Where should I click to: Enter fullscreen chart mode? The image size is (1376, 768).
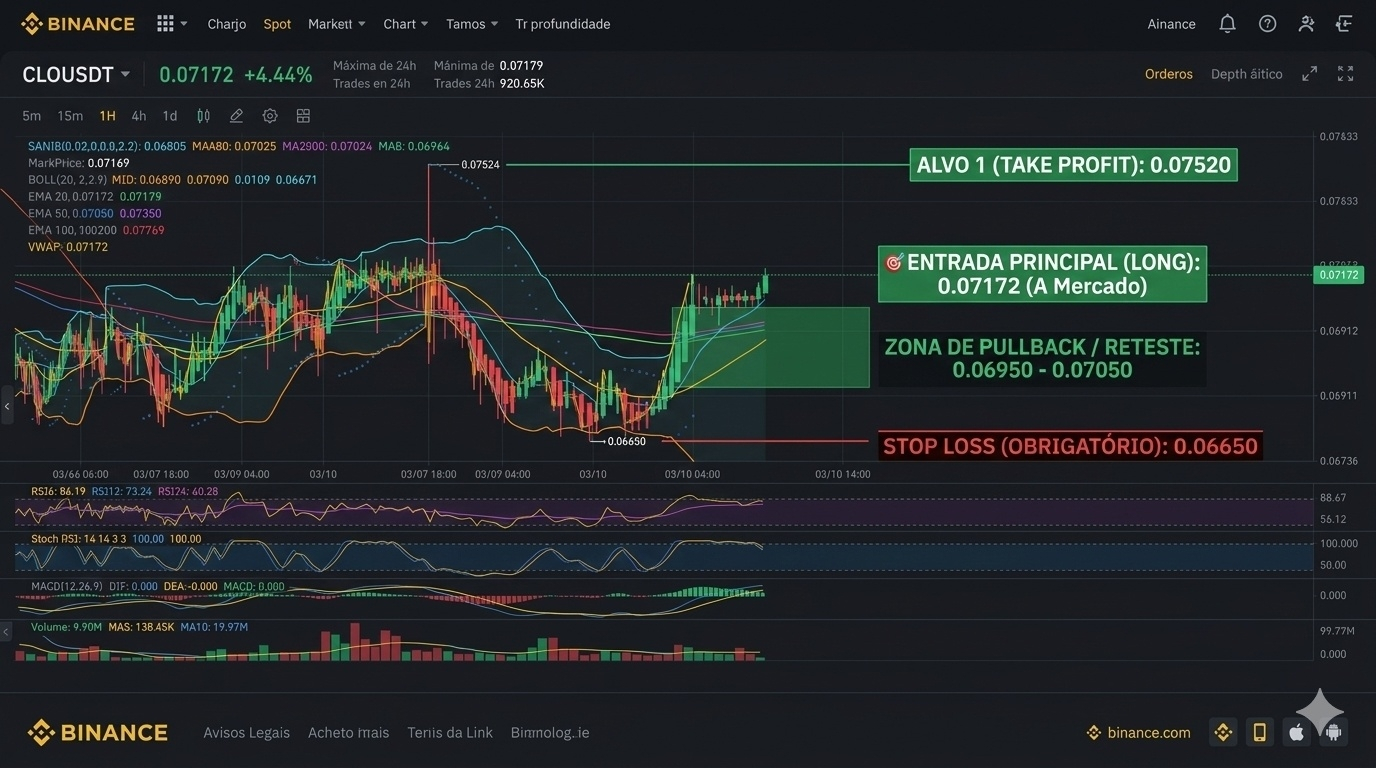(1345, 74)
